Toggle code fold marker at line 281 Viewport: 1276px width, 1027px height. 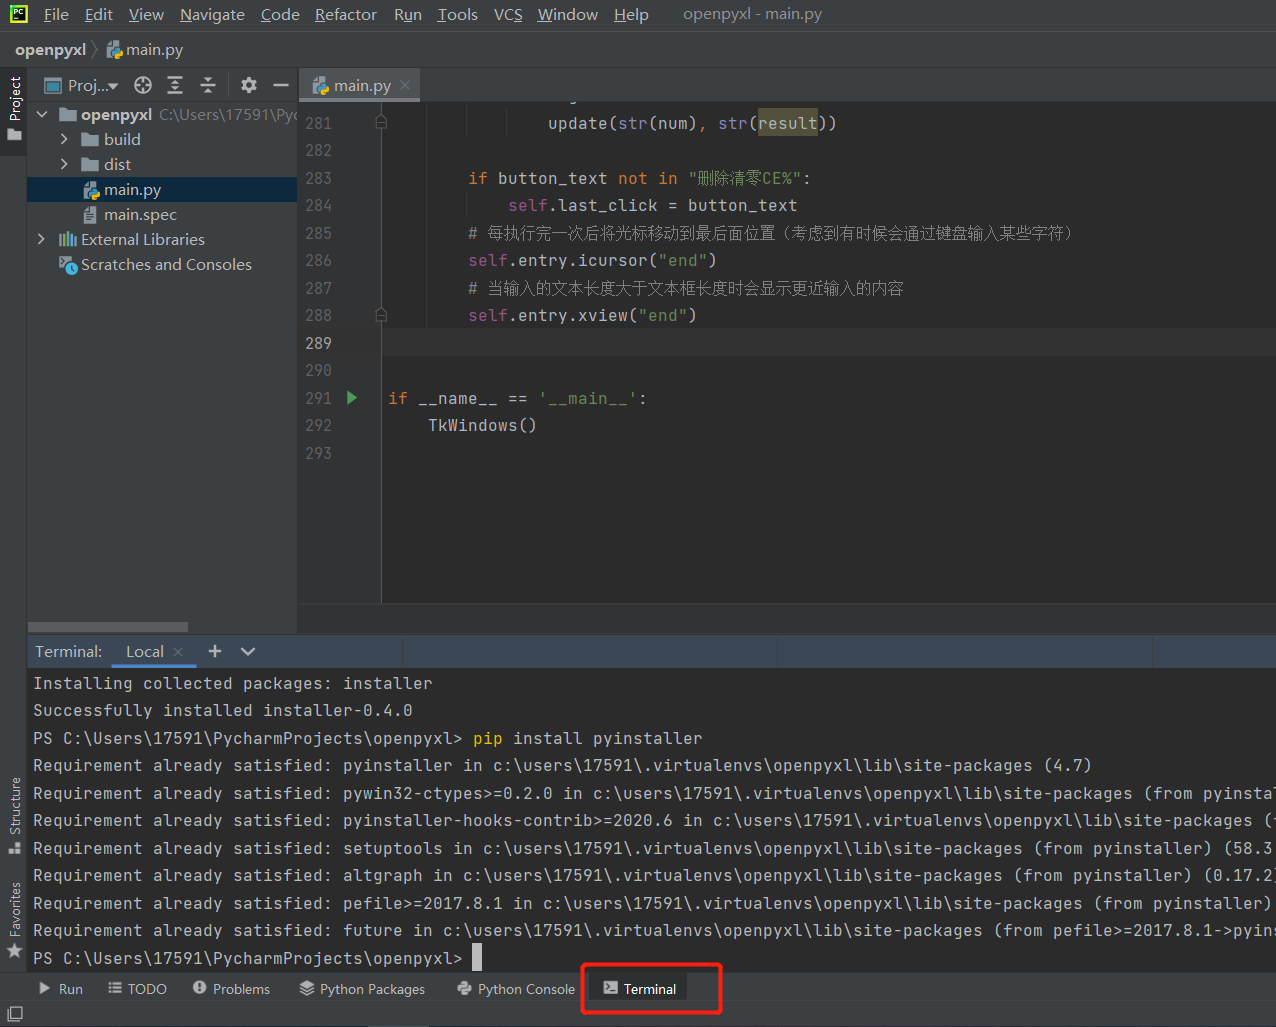click(x=381, y=122)
